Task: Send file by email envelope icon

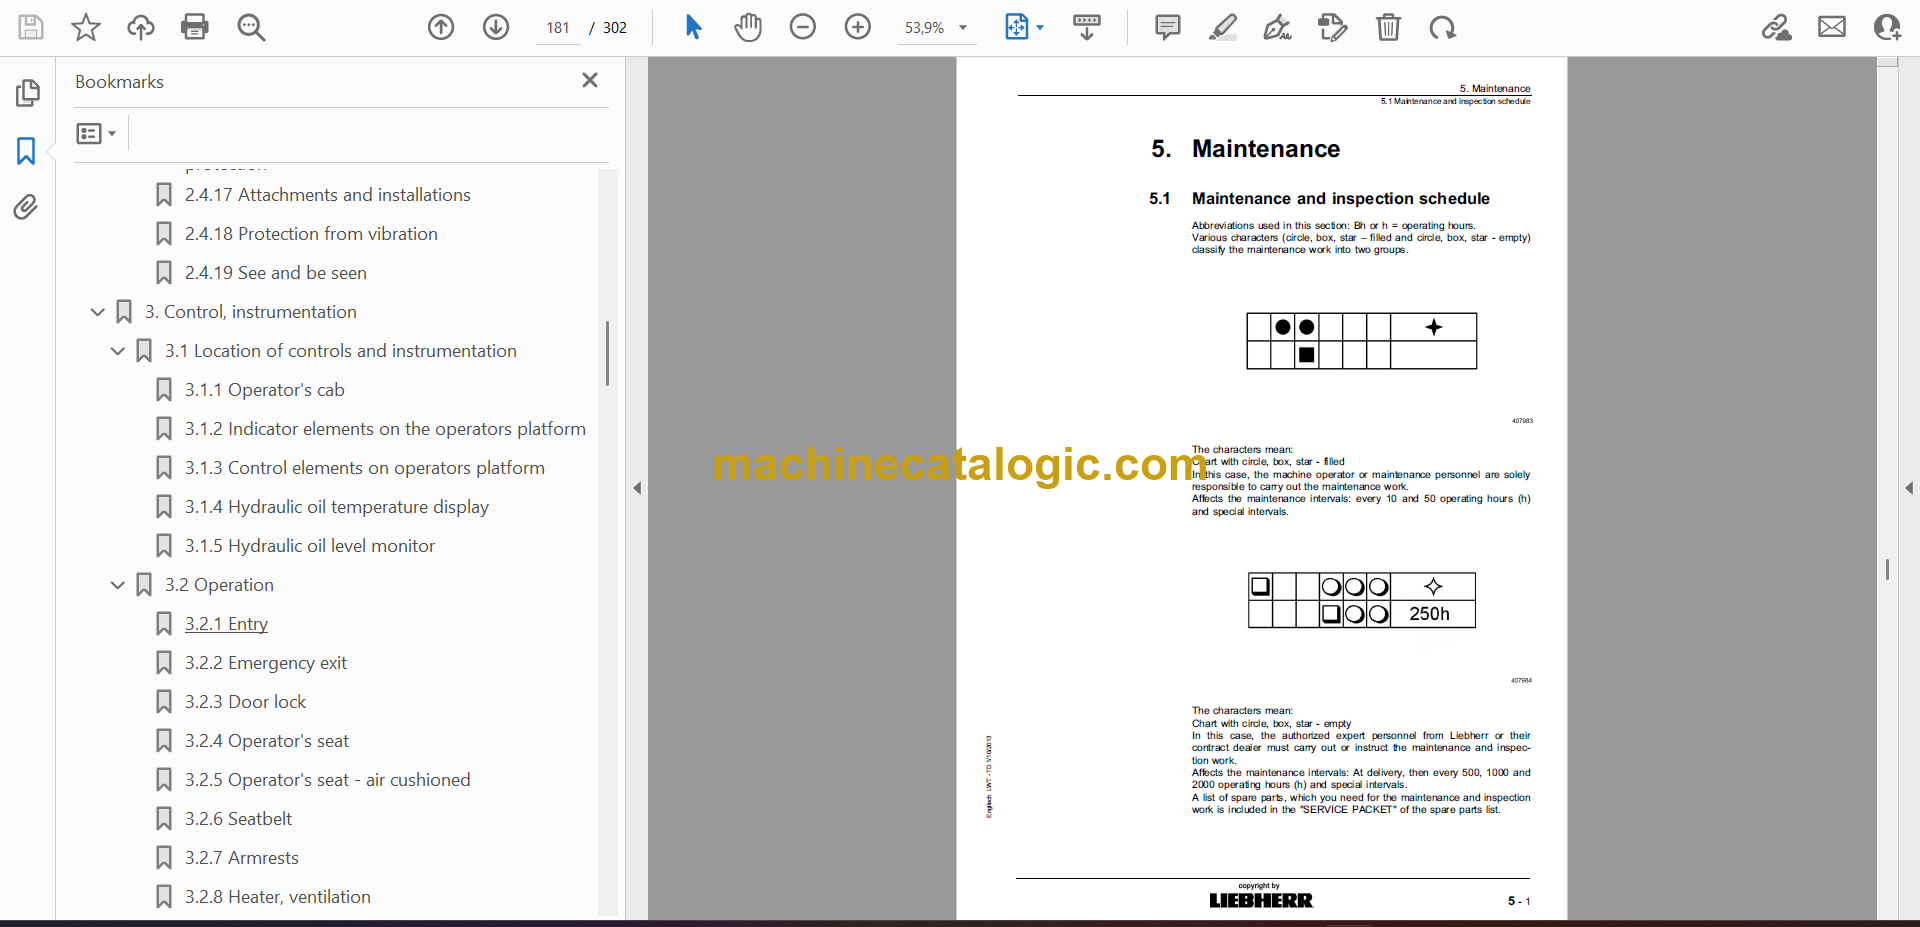Action: point(1832,27)
